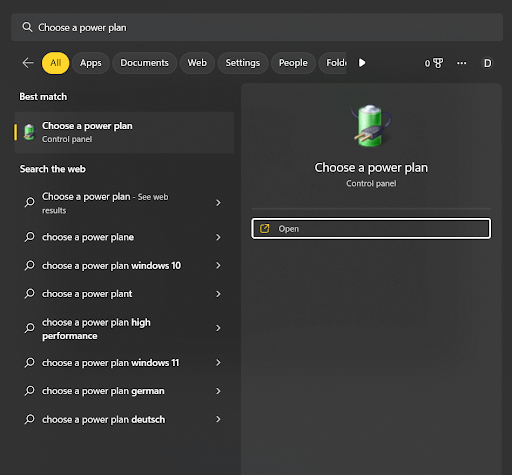Image resolution: width=512 pixels, height=475 pixels.
Task: Switch to the partially hidden Folders tab
Action: point(333,63)
